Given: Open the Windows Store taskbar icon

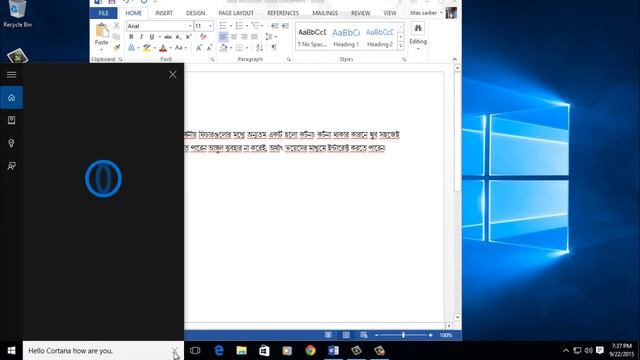Looking at the screenshot, I should click(x=264, y=351).
